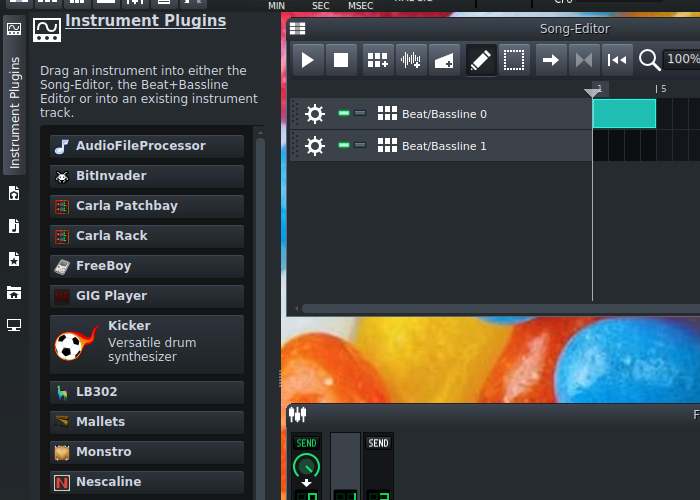Viewport: 700px width, 500px height.
Task: Click the playhead position marker
Action: click(592, 92)
